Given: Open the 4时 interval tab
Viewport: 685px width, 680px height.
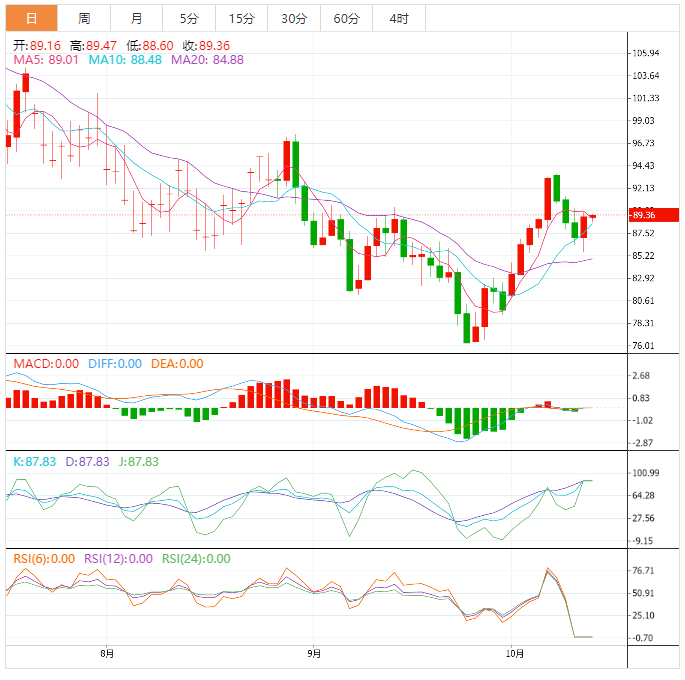Looking at the screenshot, I should click(399, 18).
